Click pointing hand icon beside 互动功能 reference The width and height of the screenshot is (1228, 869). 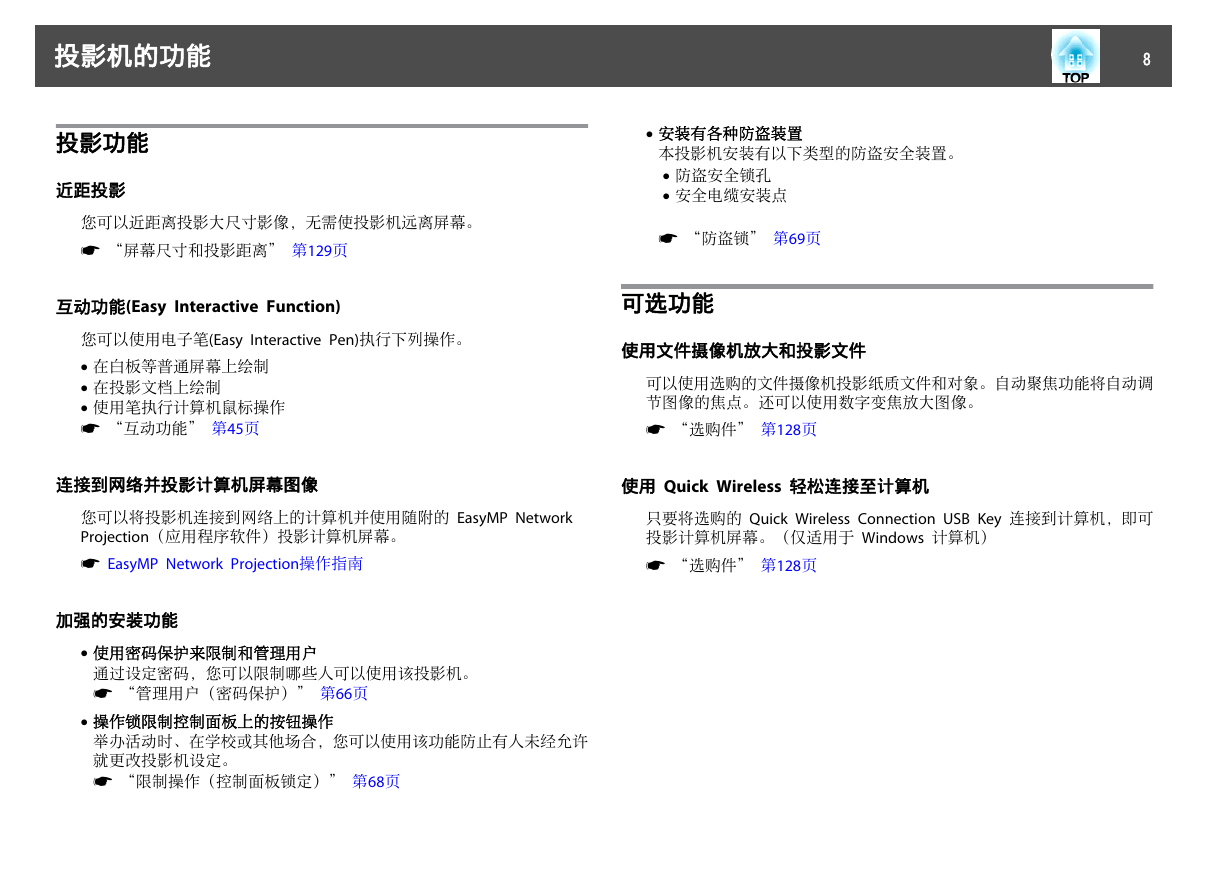[92, 428]
